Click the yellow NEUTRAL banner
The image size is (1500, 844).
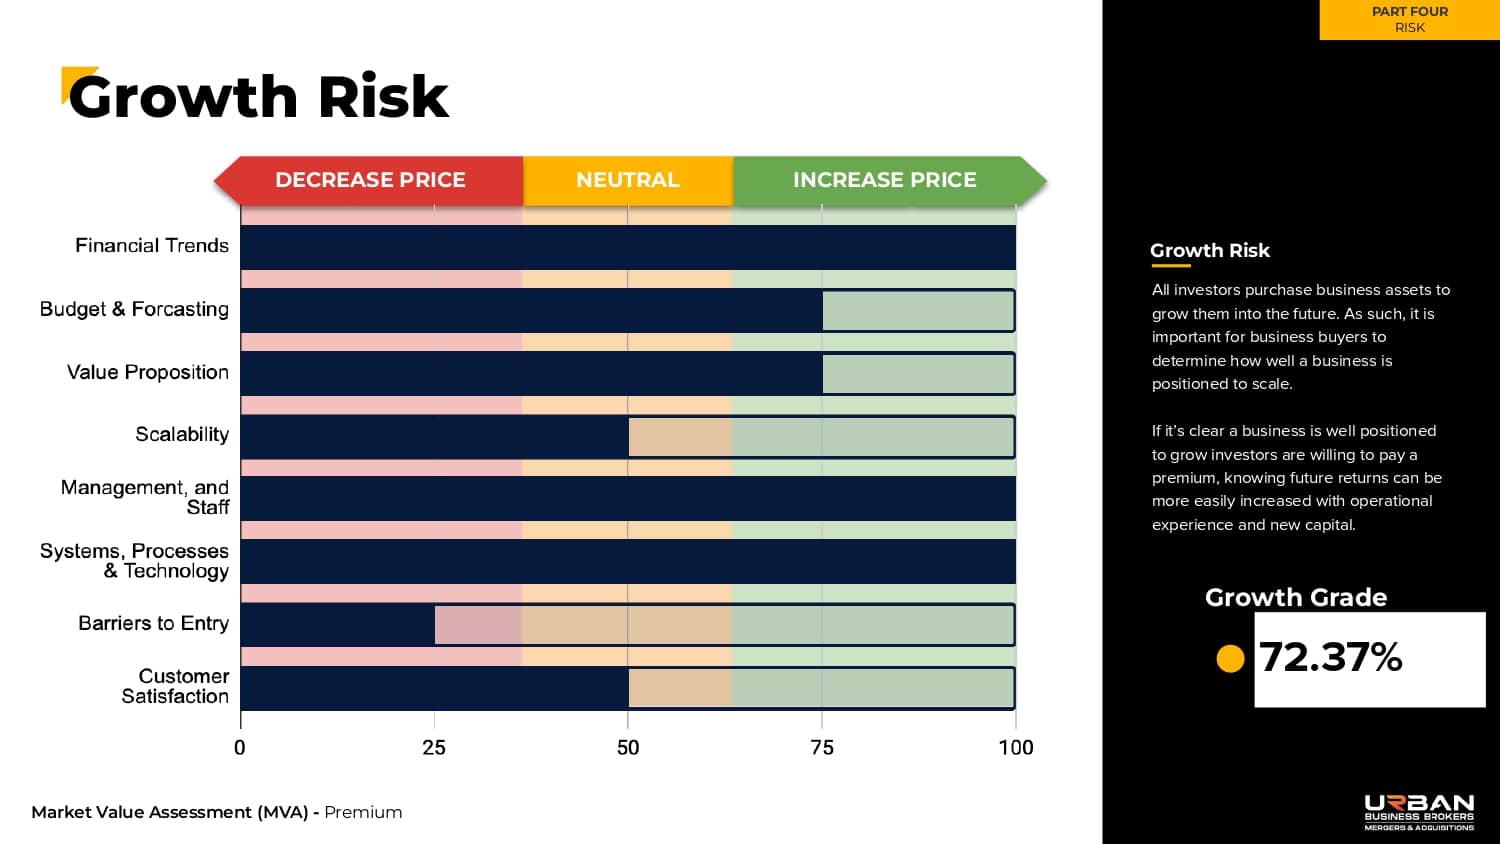point(628,180)
